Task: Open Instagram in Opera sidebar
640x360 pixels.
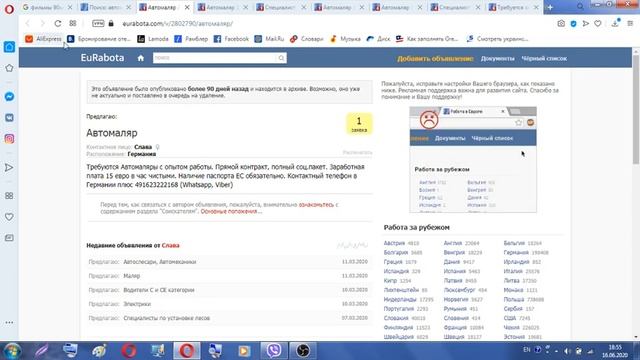Action: click(x=9, y=139)
